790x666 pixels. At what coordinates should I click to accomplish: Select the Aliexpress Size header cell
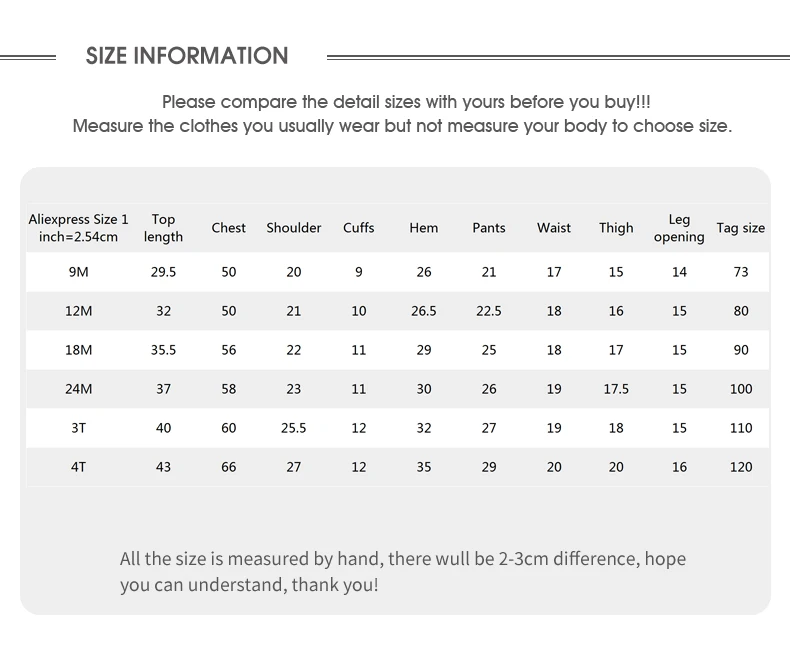click(79, 228)
